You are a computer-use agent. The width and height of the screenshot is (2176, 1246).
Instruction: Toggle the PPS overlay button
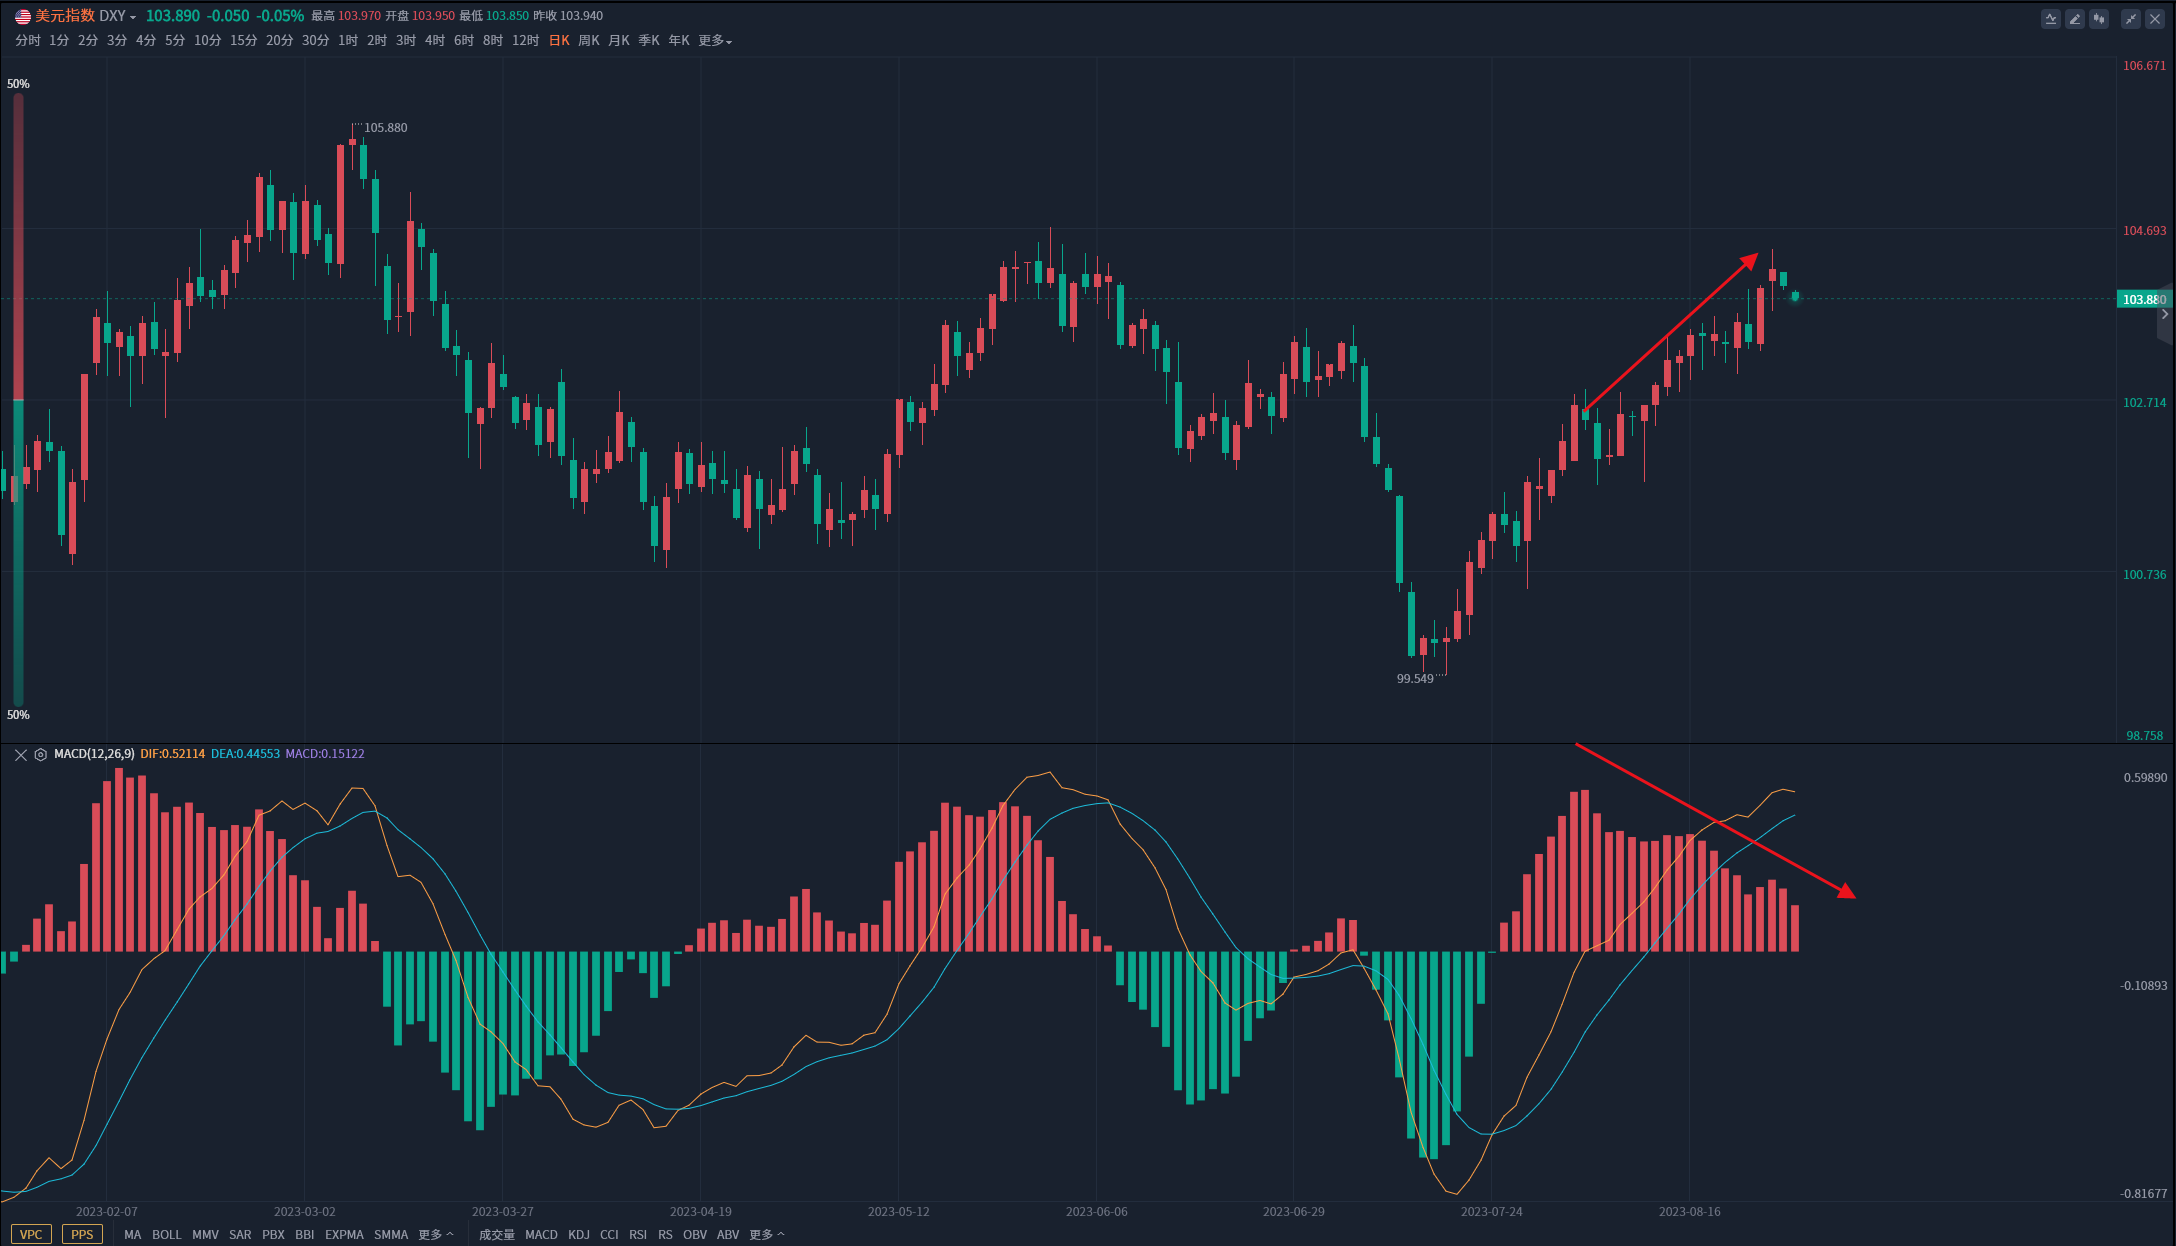82,1234
